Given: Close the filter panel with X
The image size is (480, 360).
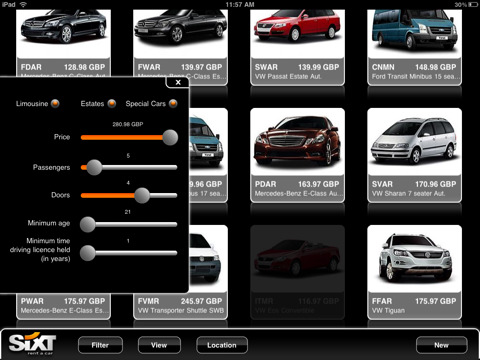Looking at the screenshot, I should 178,82.
